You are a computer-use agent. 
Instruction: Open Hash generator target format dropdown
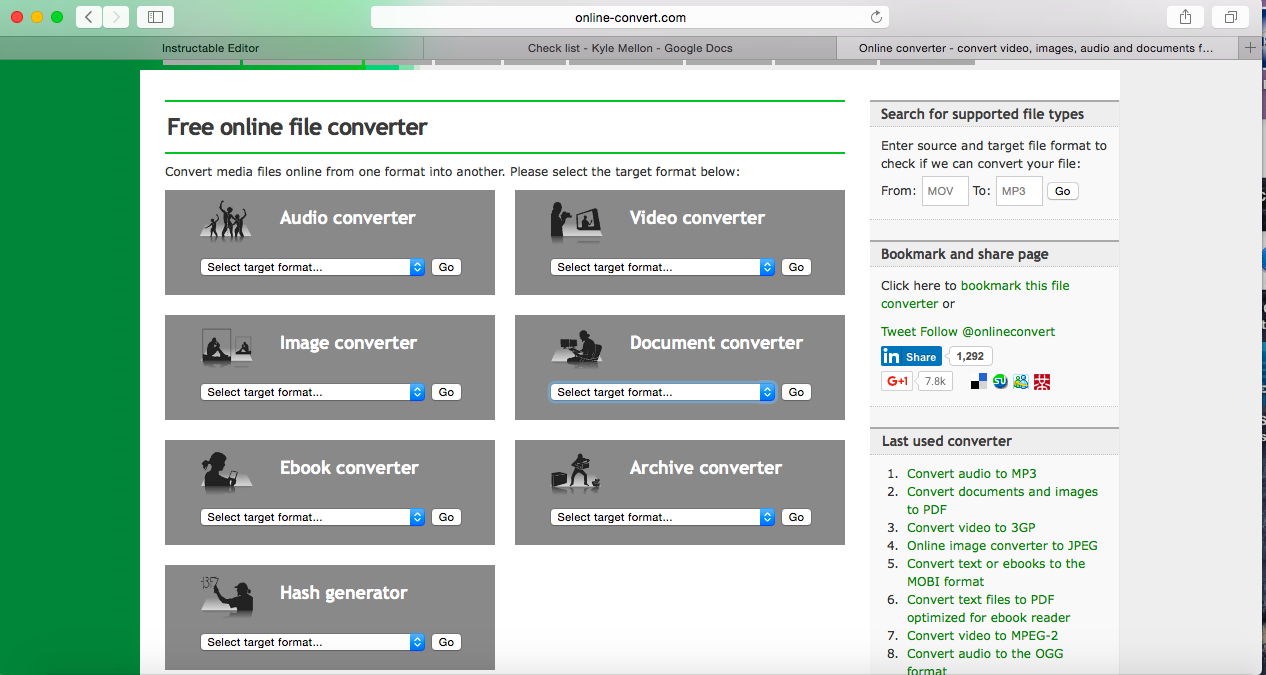click(x=313, y=642)
